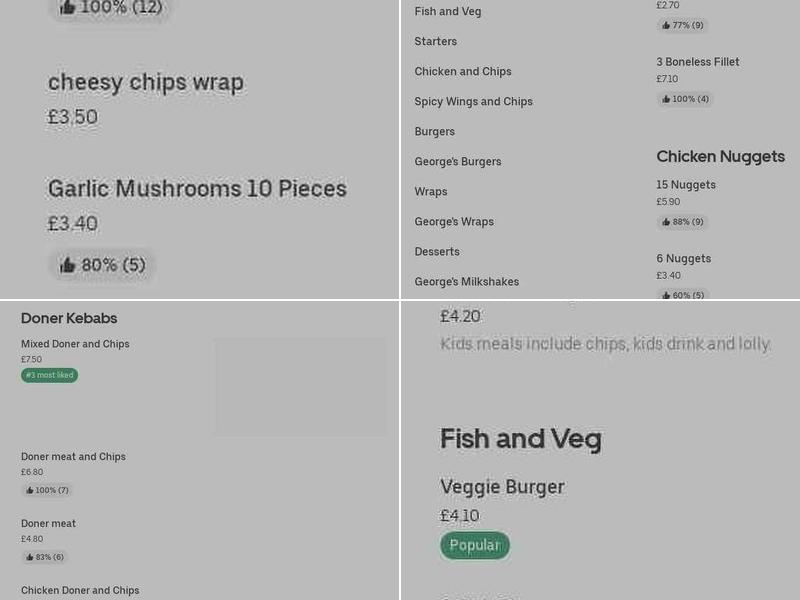Image resolution: width=800 pixels, height=600 pixels.
Task: Open the Desserts menu section
Action: tap(437, 251)
